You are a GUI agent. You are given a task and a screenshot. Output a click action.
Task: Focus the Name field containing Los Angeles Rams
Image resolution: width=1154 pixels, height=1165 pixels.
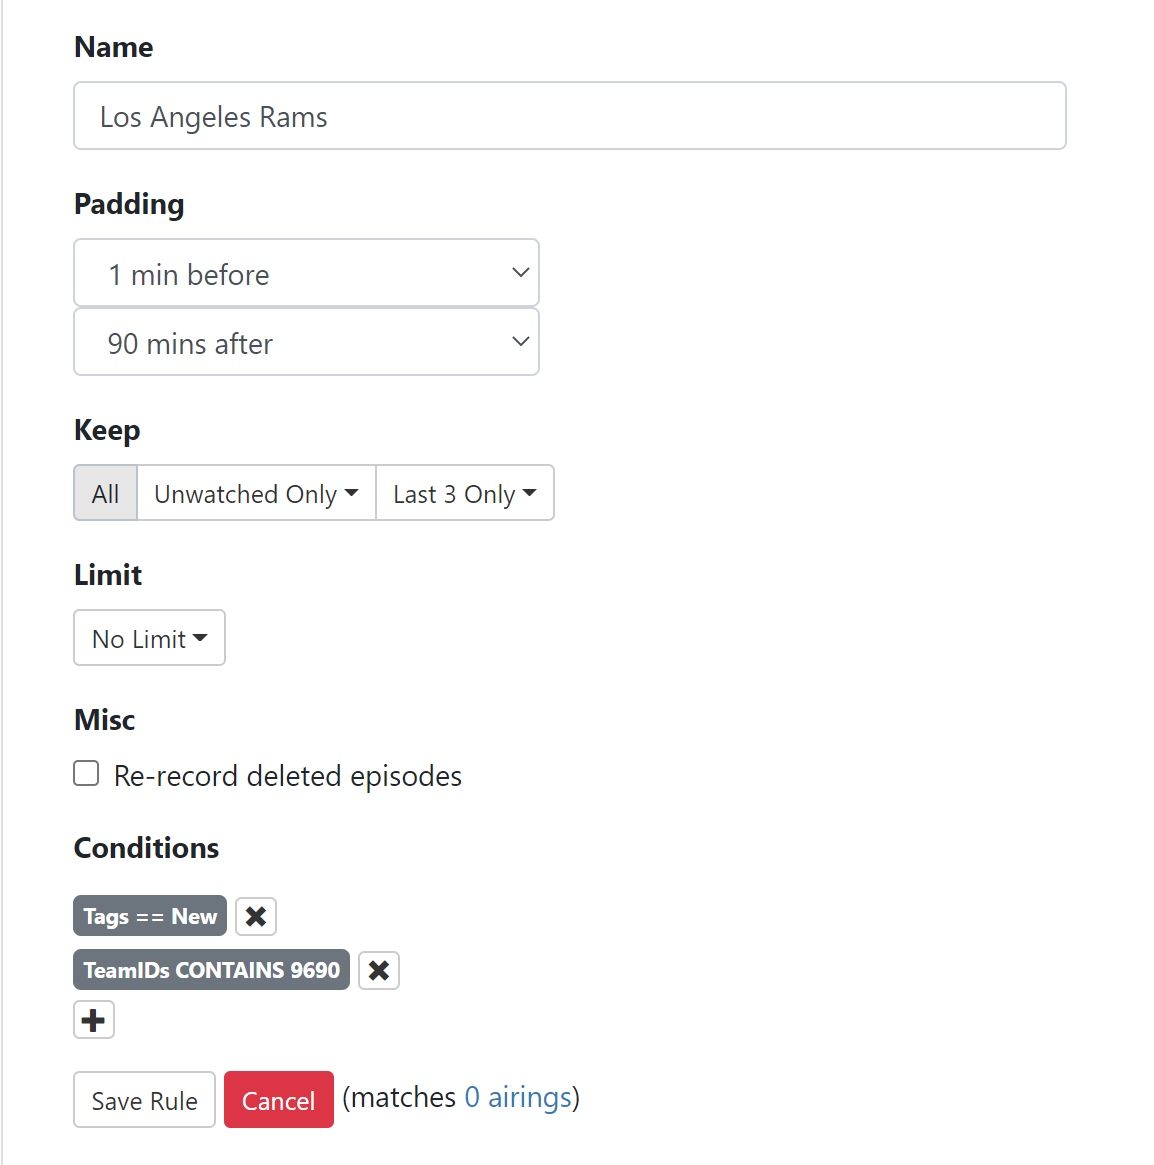click(x=569, y=116)
